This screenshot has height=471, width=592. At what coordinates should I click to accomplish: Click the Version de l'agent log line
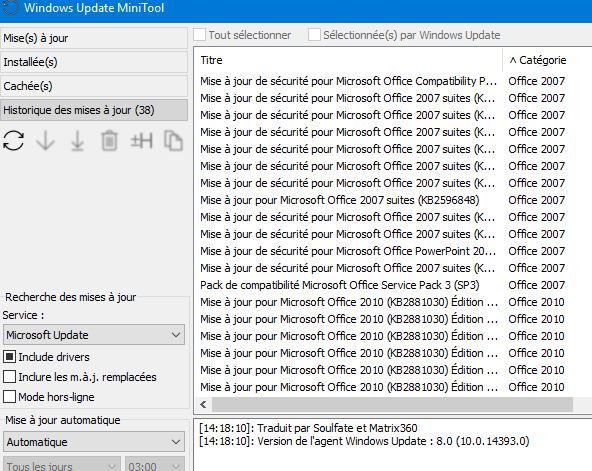(x=364, y=441)
